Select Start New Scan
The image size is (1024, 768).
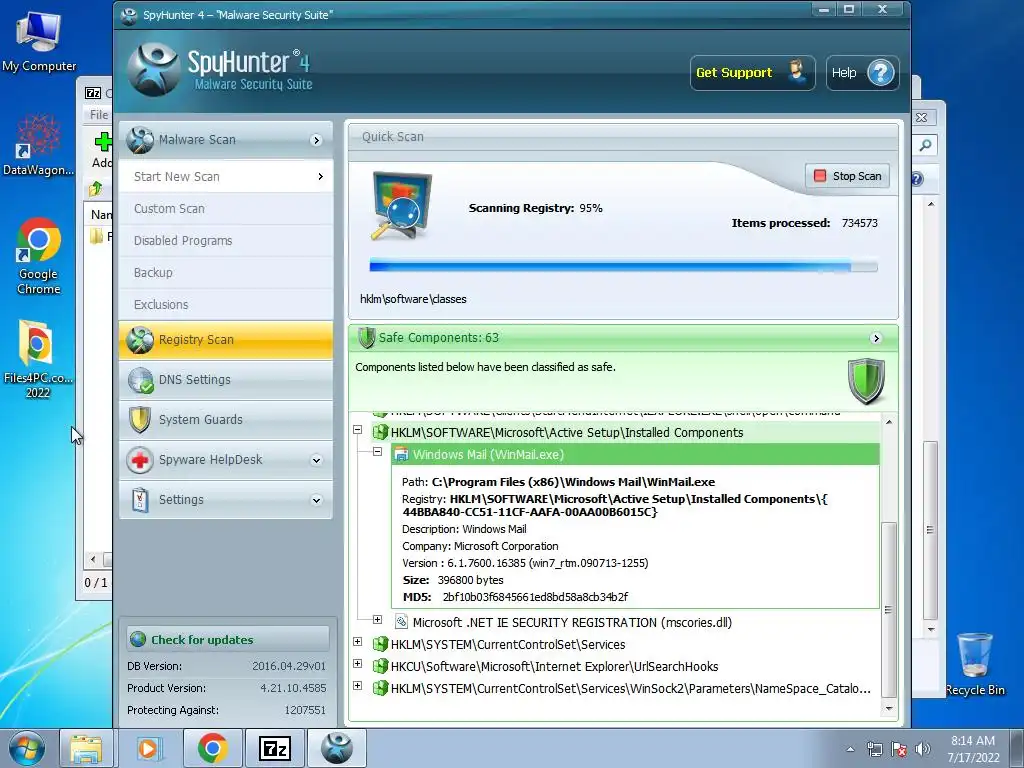[x=226, y=176]
